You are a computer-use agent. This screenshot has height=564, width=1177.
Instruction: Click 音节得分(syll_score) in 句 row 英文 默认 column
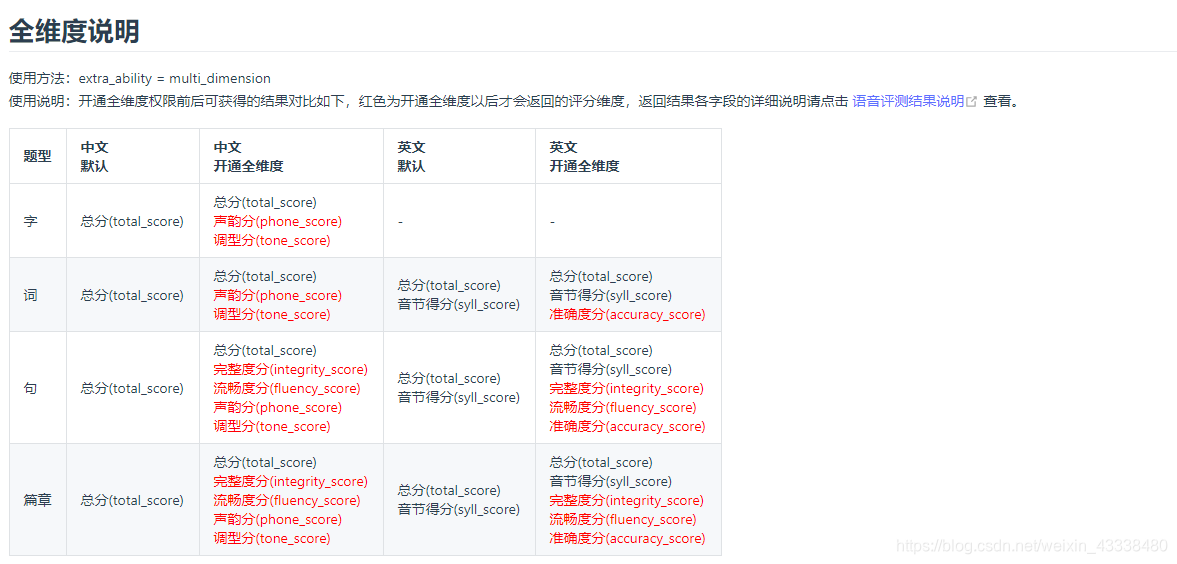(459, 397)
